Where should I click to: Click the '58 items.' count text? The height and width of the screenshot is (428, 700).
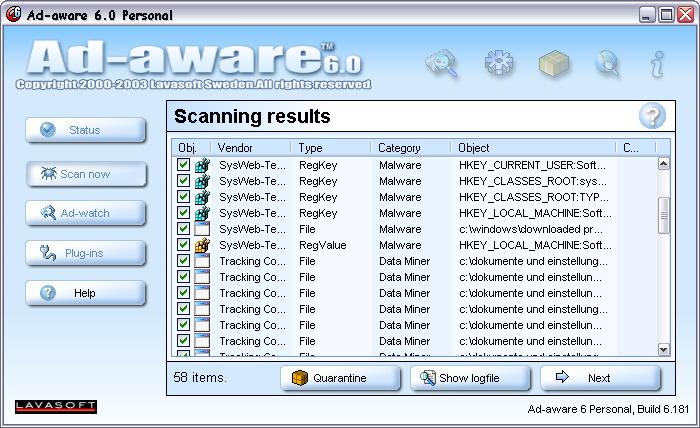click(200, 378)
